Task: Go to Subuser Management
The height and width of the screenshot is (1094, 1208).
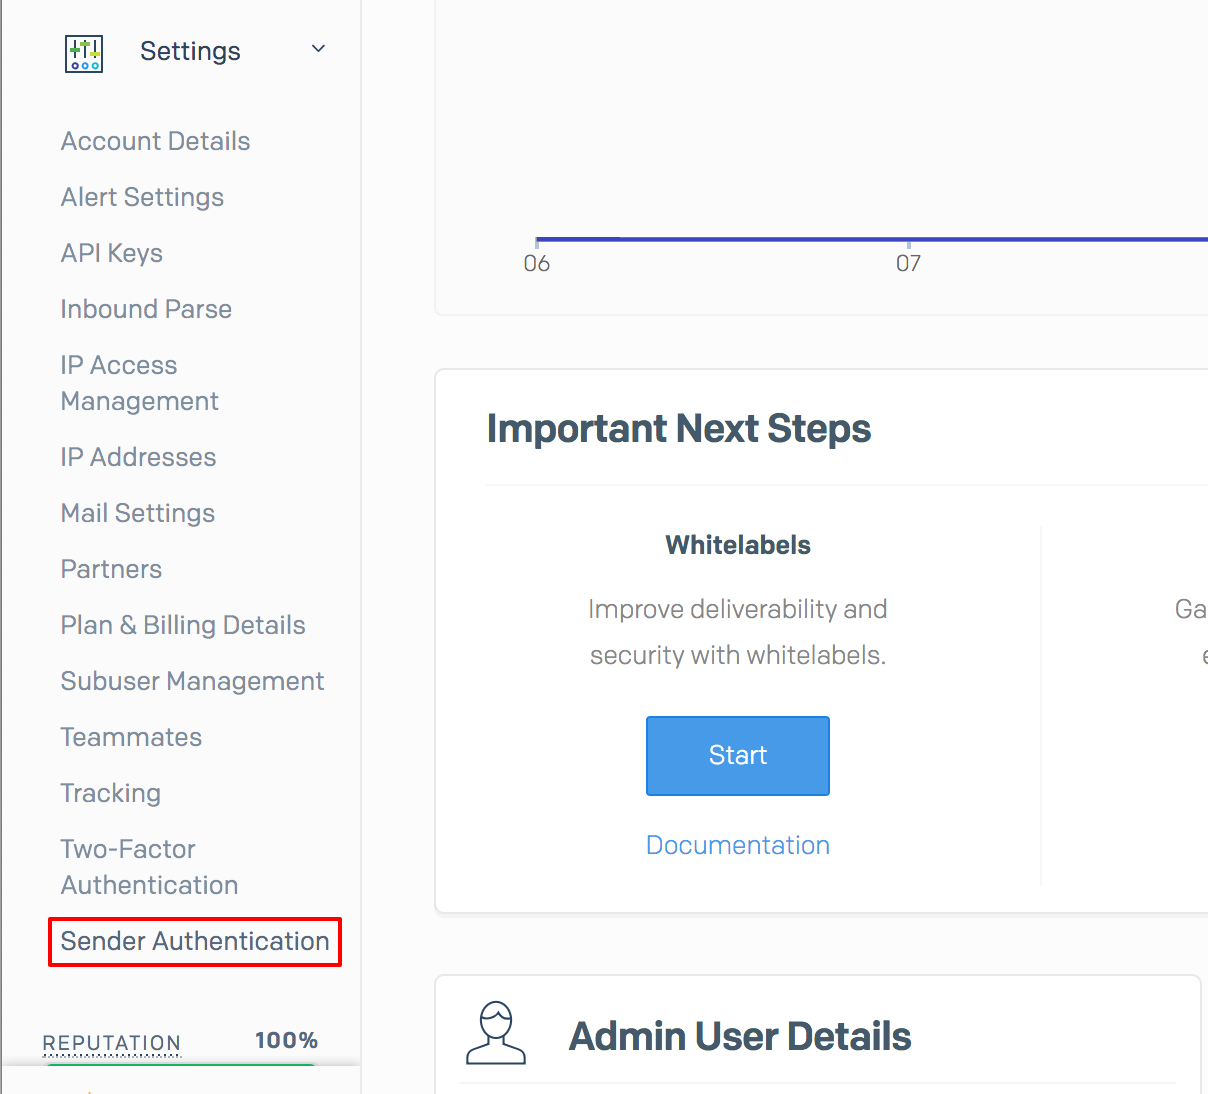Action: (x=192, y=681)
